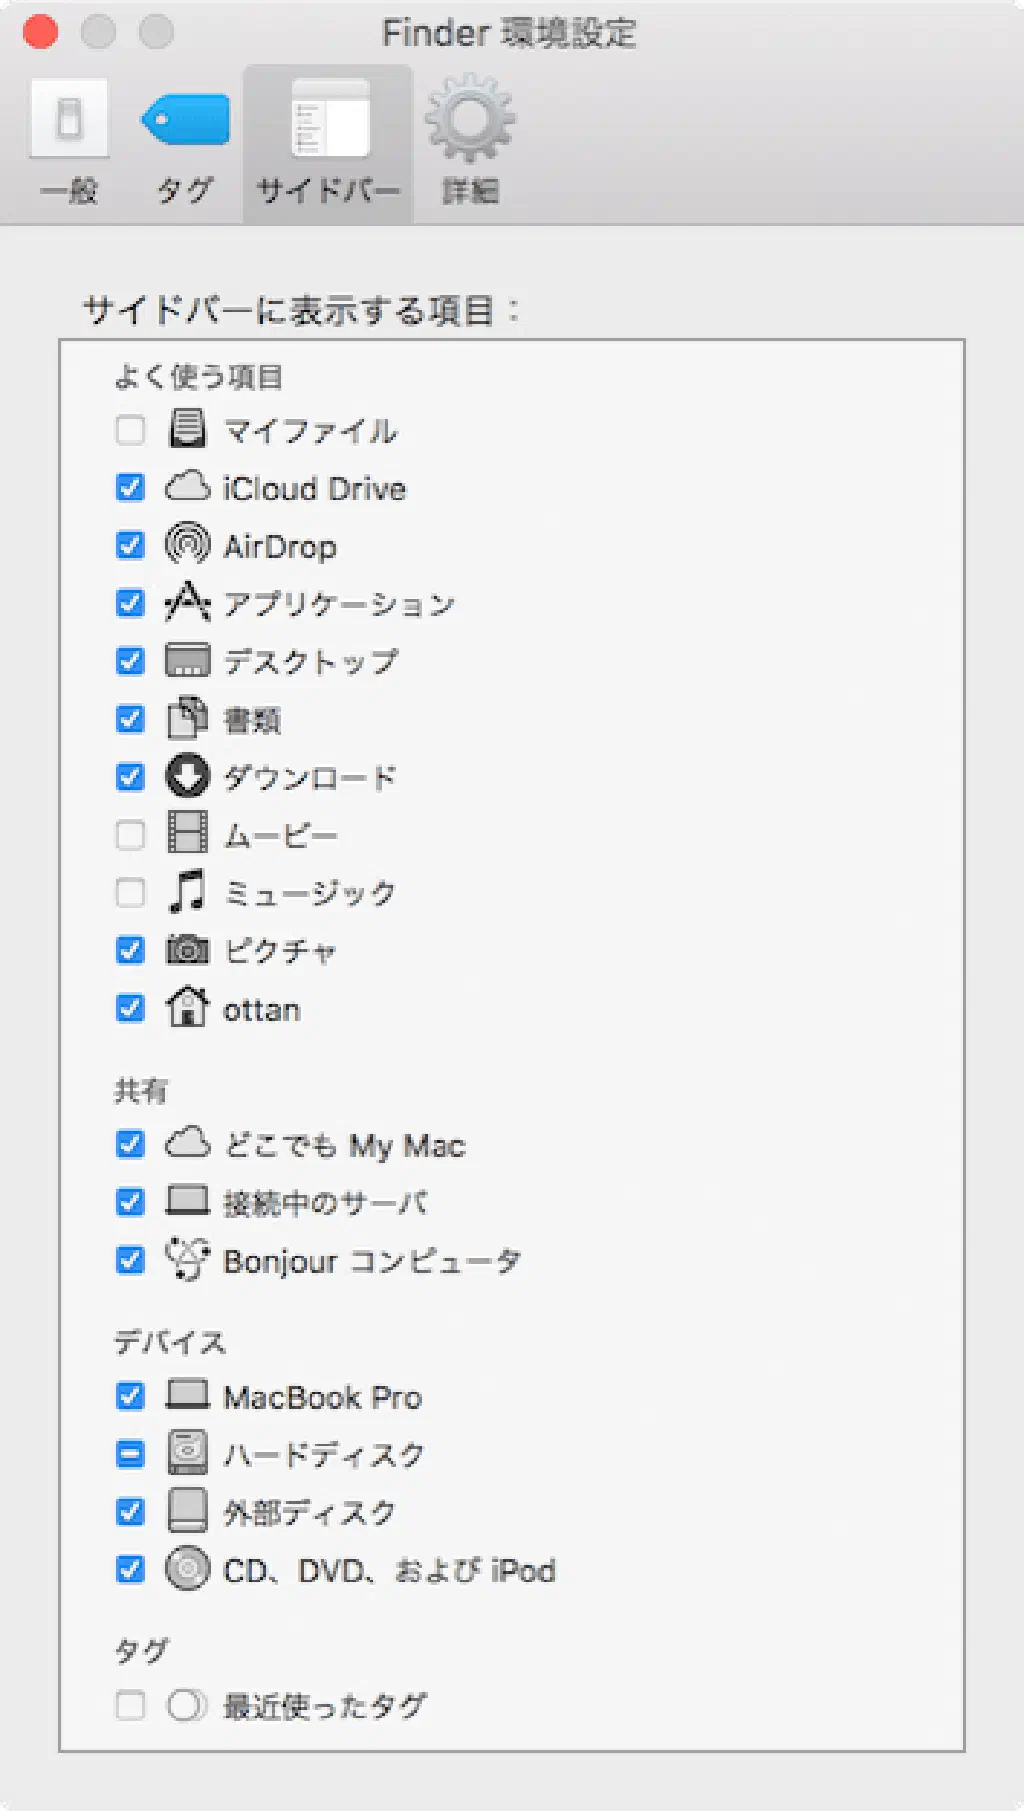The width and height of the screenshot is (1024, 1811).
Task: Click the AirDrop radar icon
Action: point(187,545)
